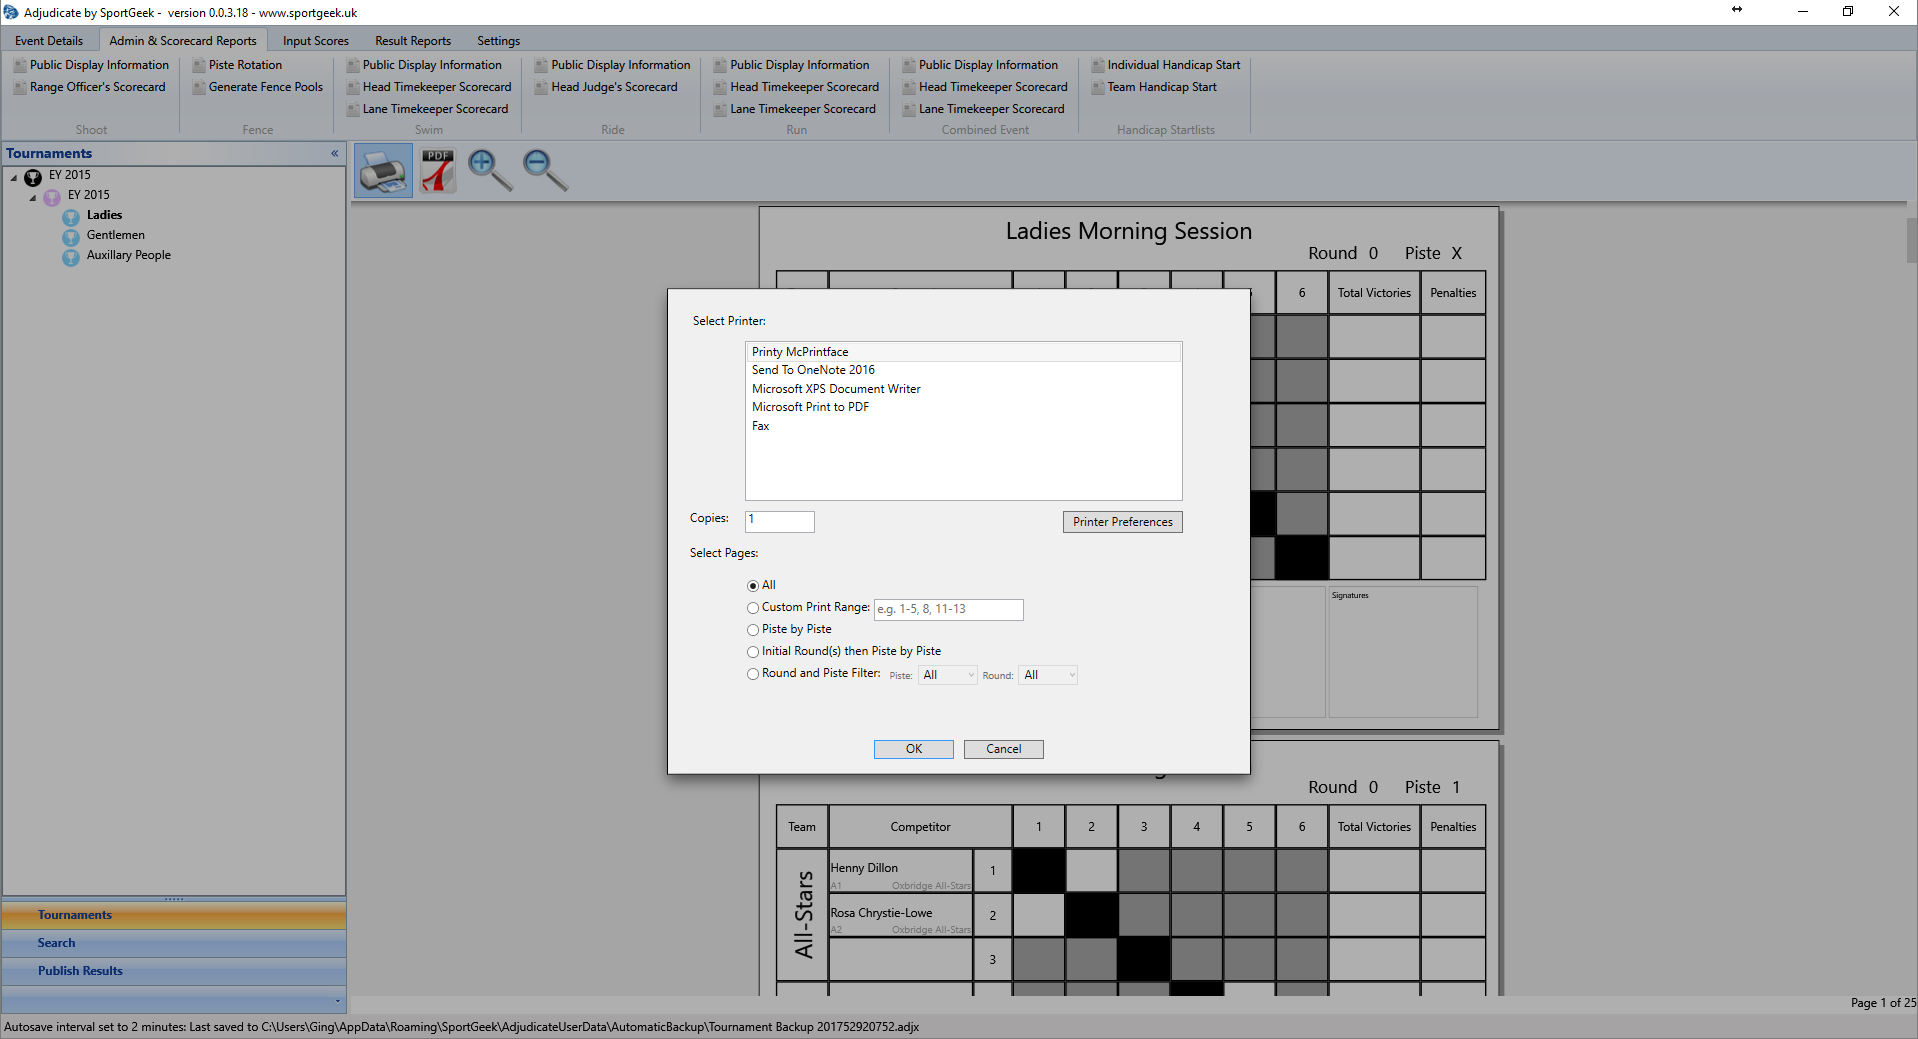Collapse the top-level EY 2015 tournament node
Image resolution: width=1918 pixels, height=1039 pixels.
(x=14, y=177)
